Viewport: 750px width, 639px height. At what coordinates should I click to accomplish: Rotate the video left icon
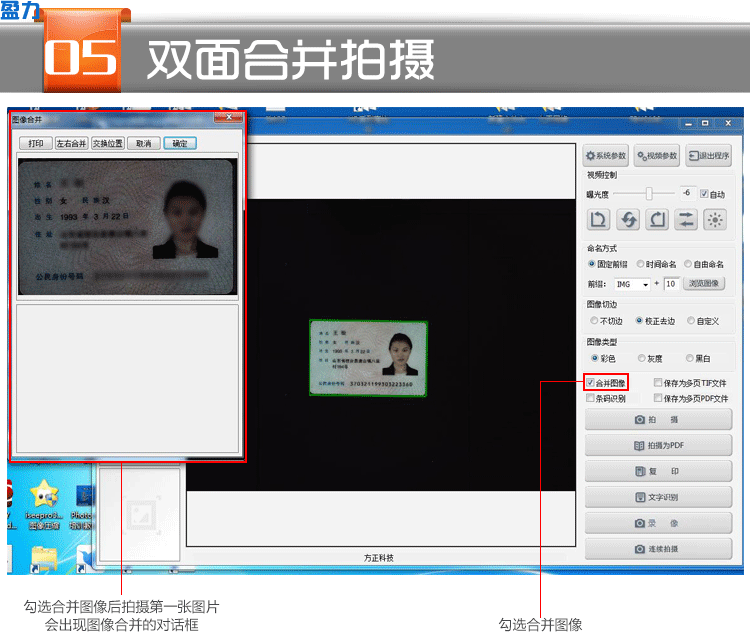598,220
